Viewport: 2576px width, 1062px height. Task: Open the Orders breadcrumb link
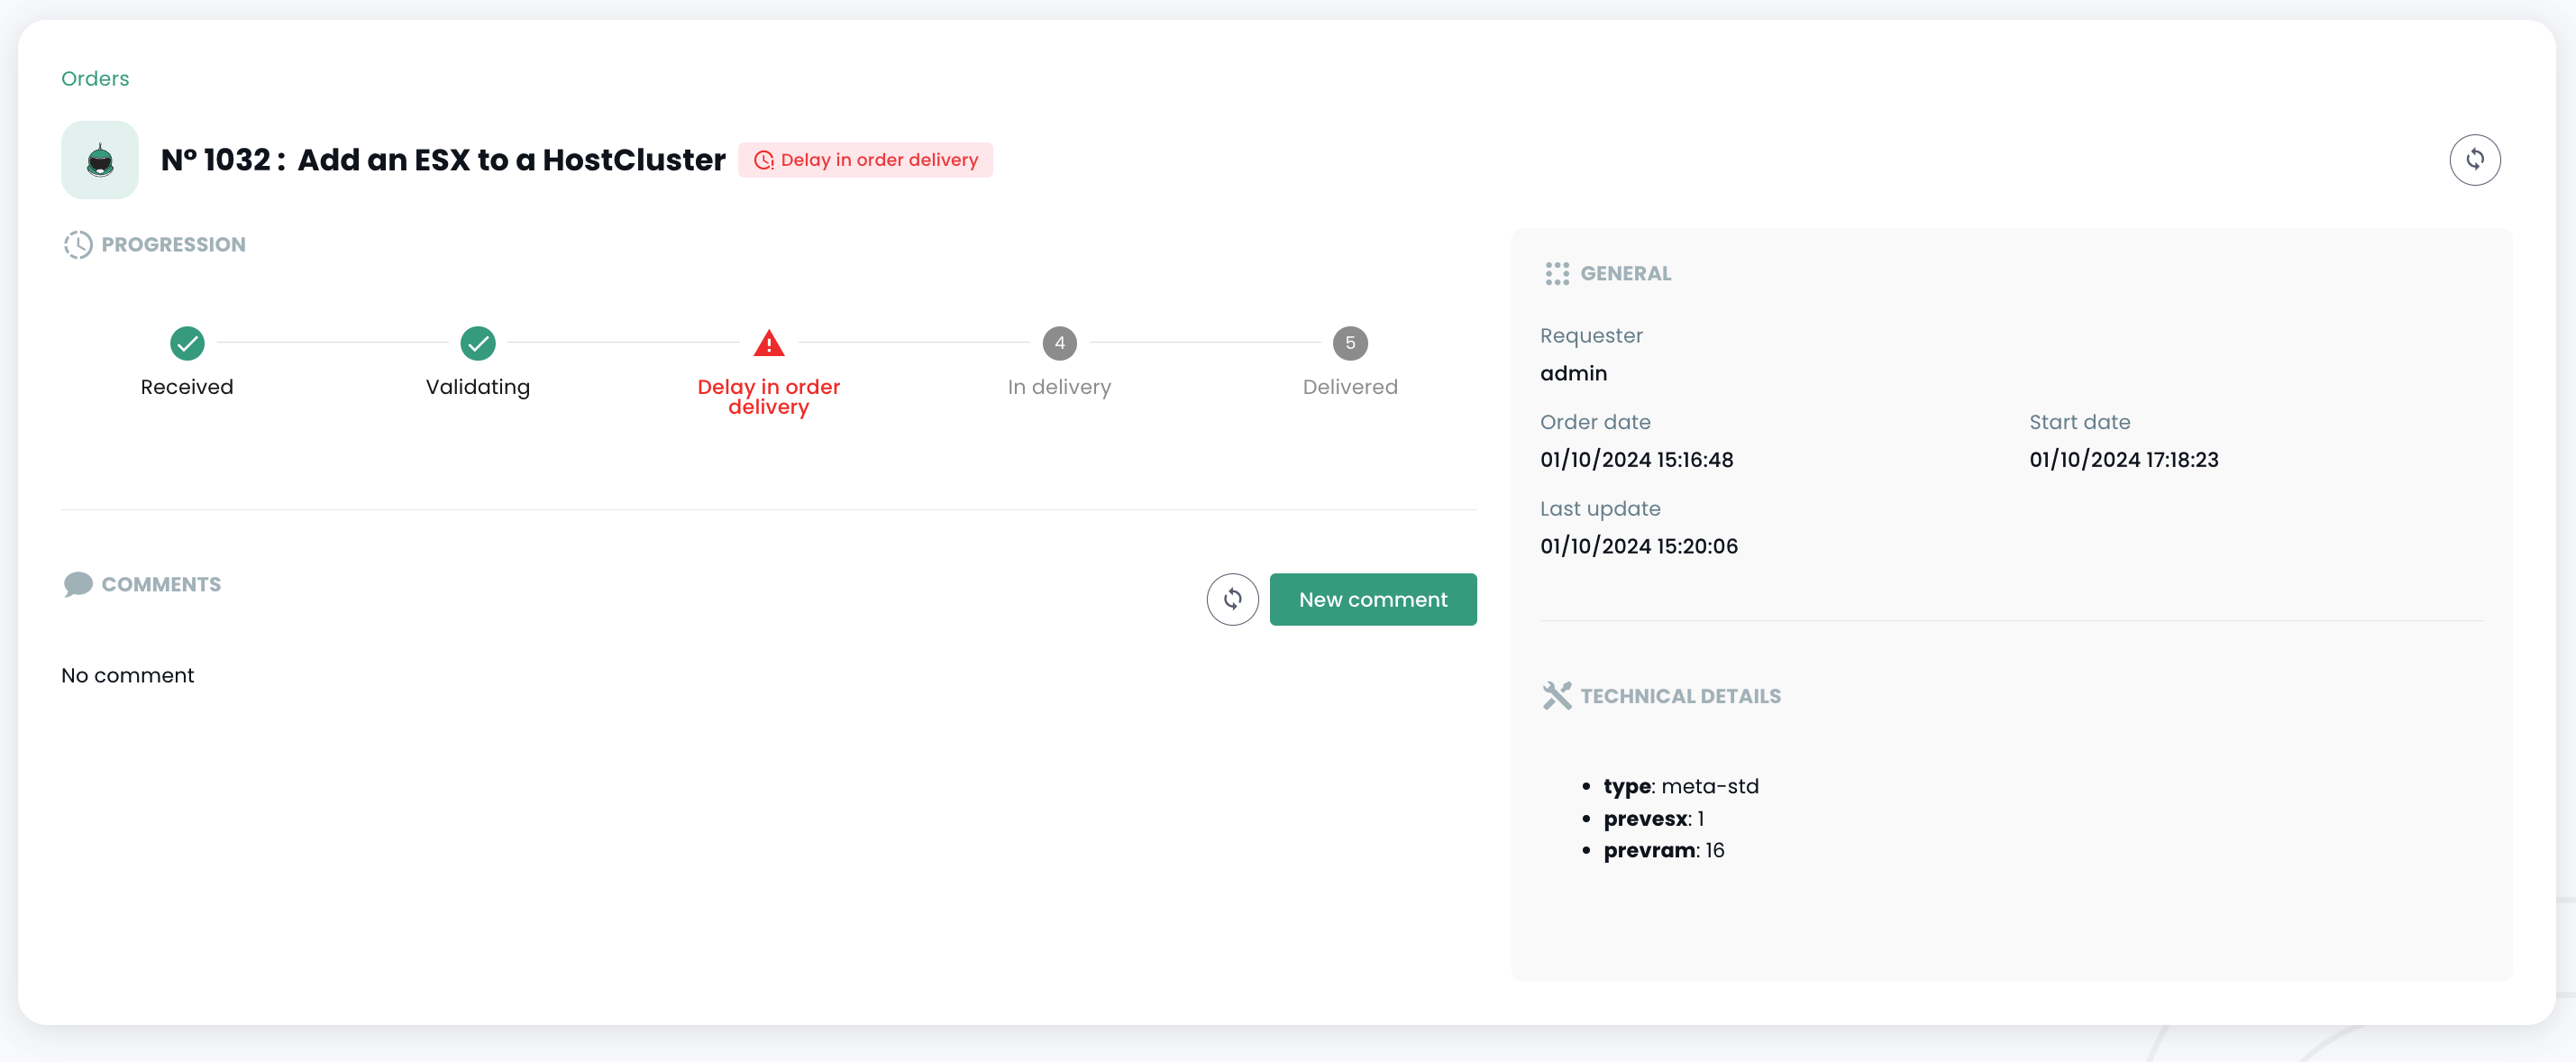[x=95, y=78]
